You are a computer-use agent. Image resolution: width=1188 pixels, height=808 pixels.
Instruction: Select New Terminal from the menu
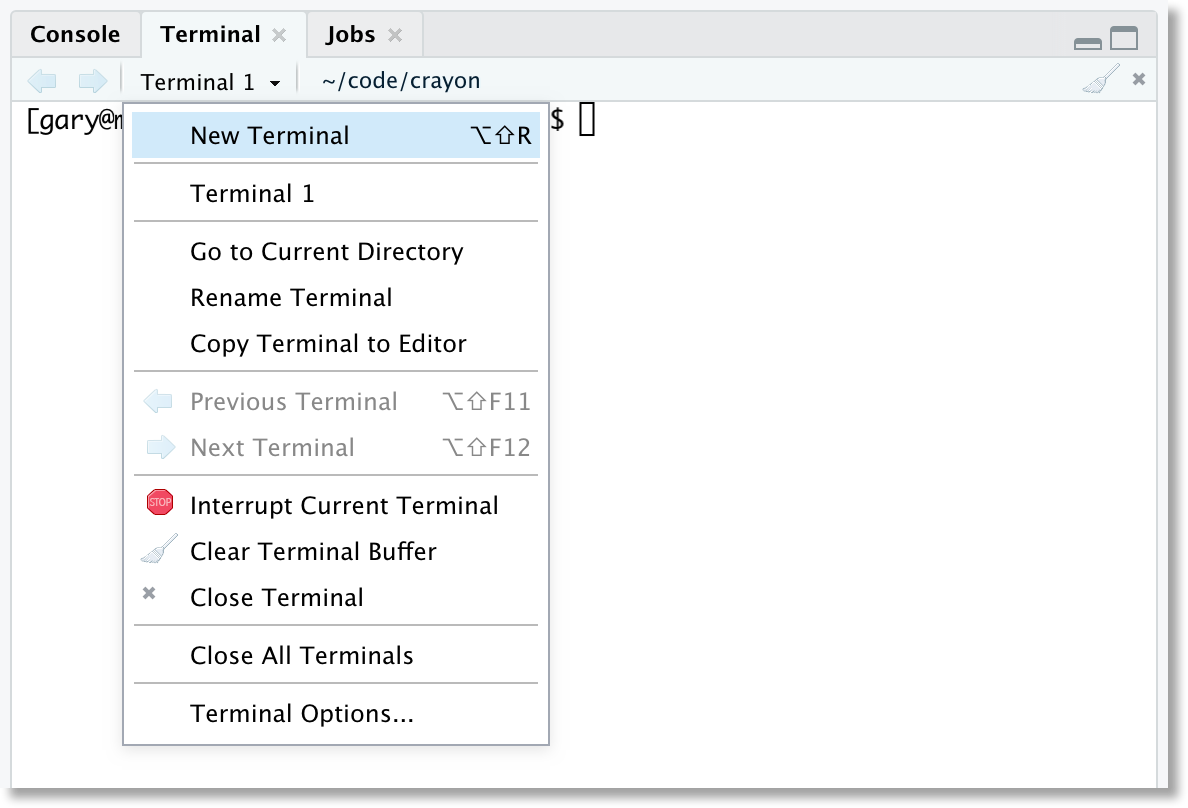coord(270,135)
